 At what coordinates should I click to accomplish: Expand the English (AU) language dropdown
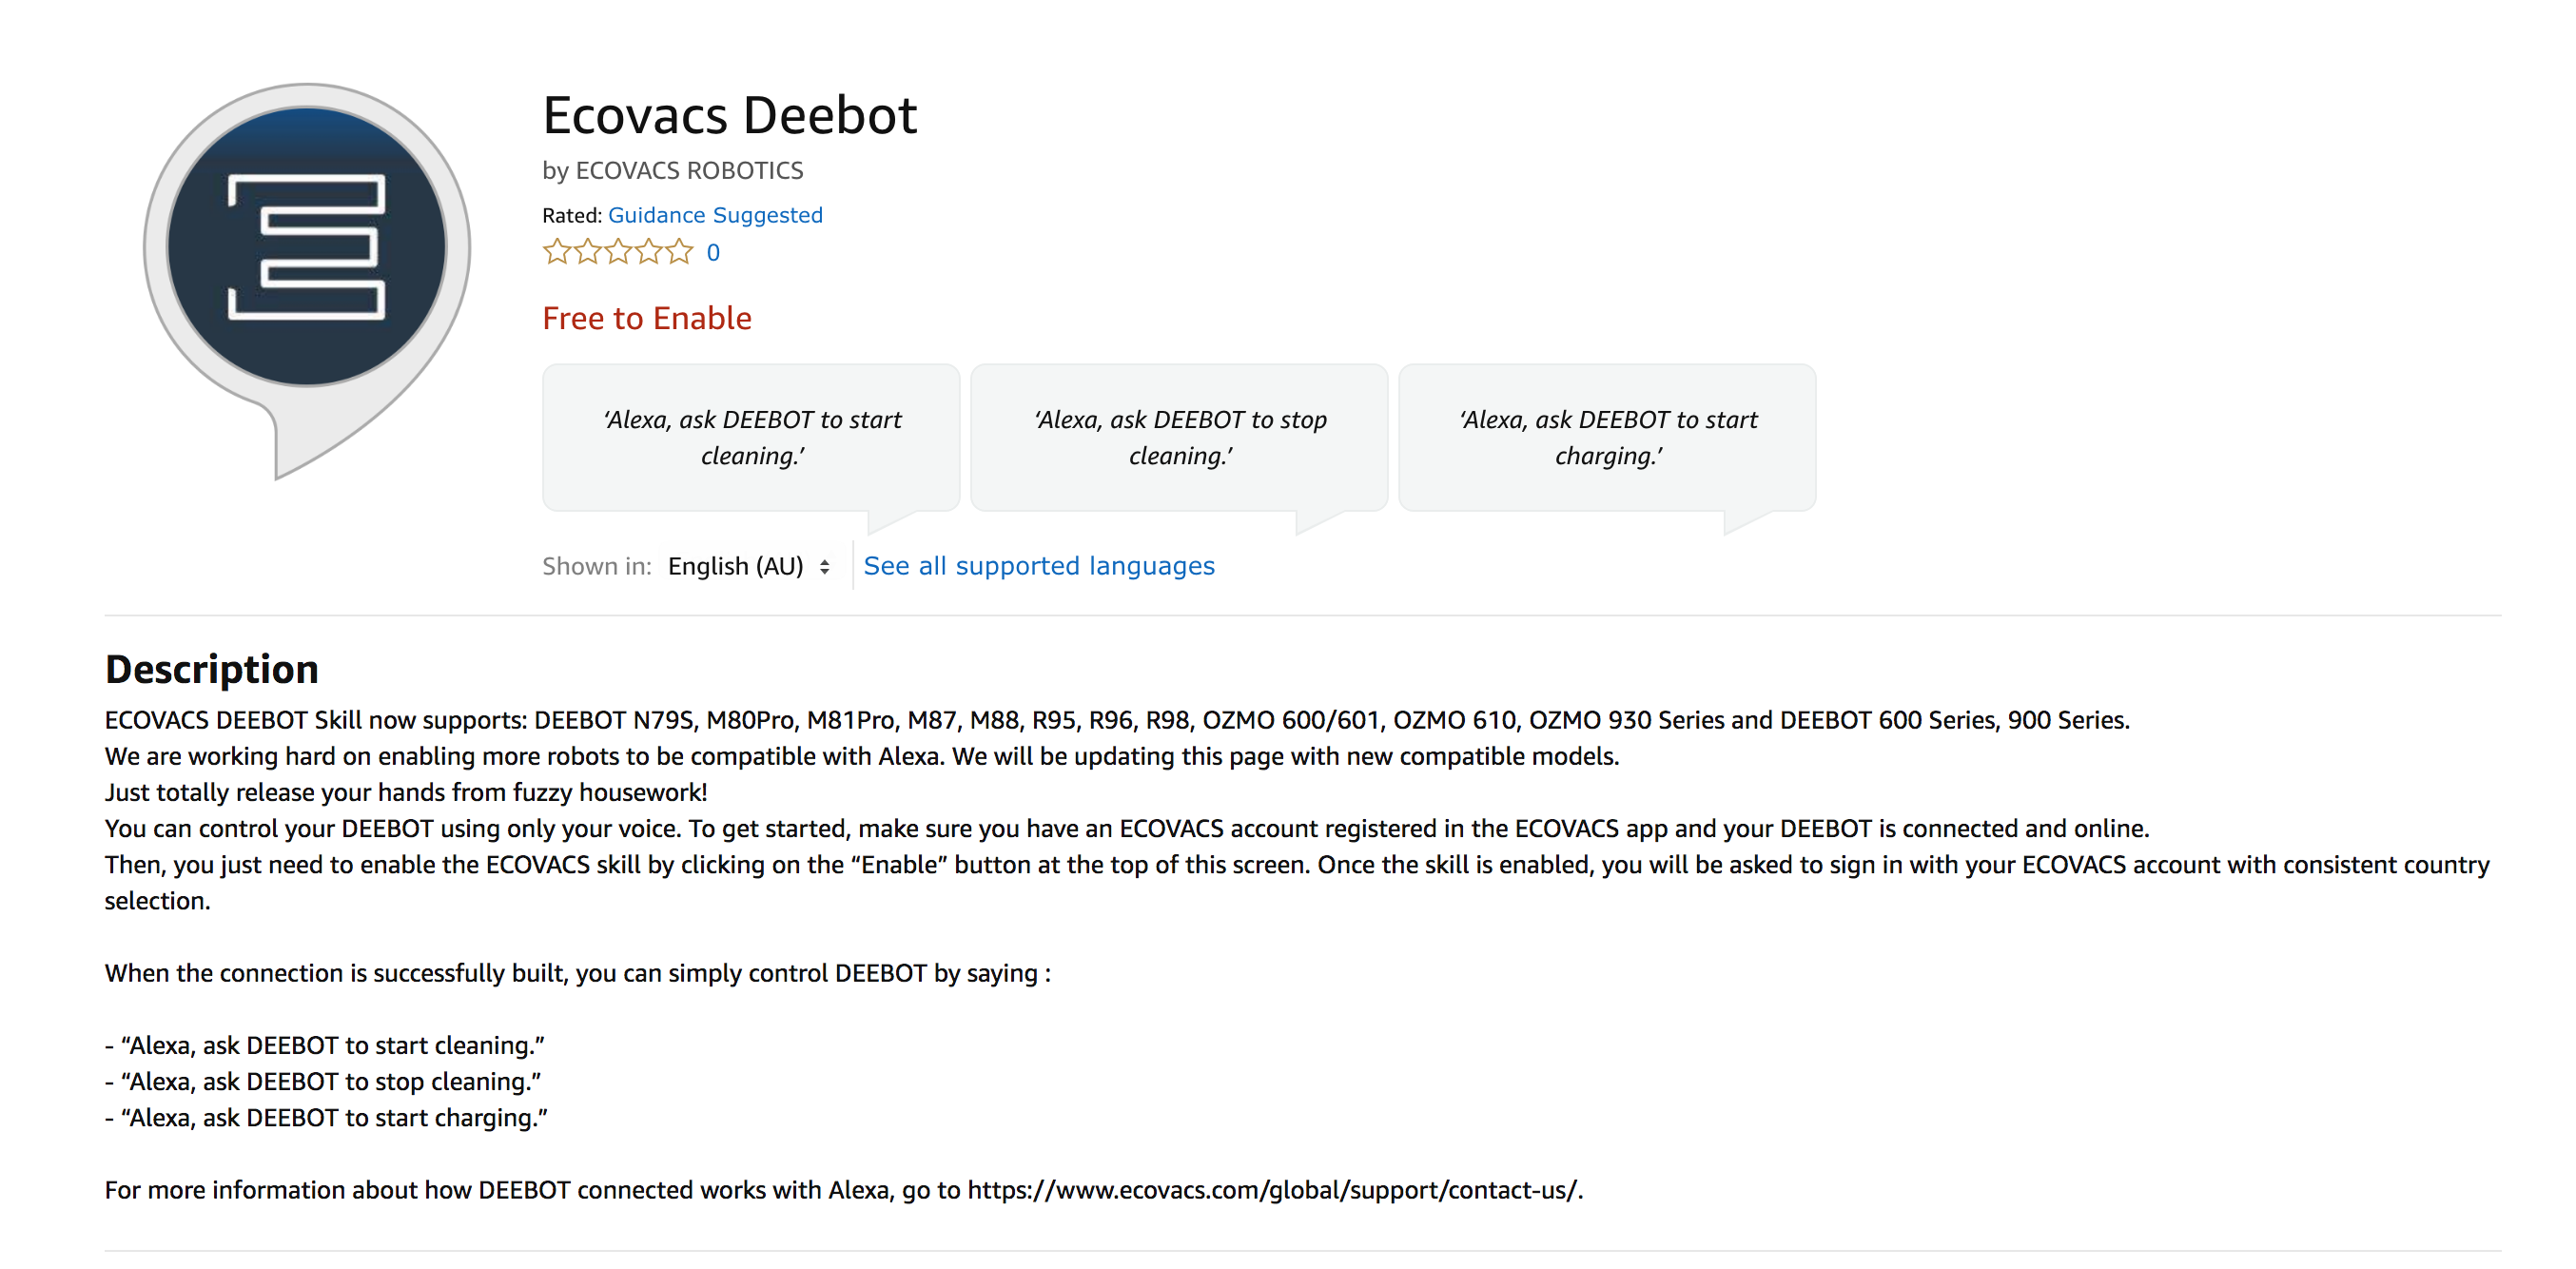click(750, 567)
